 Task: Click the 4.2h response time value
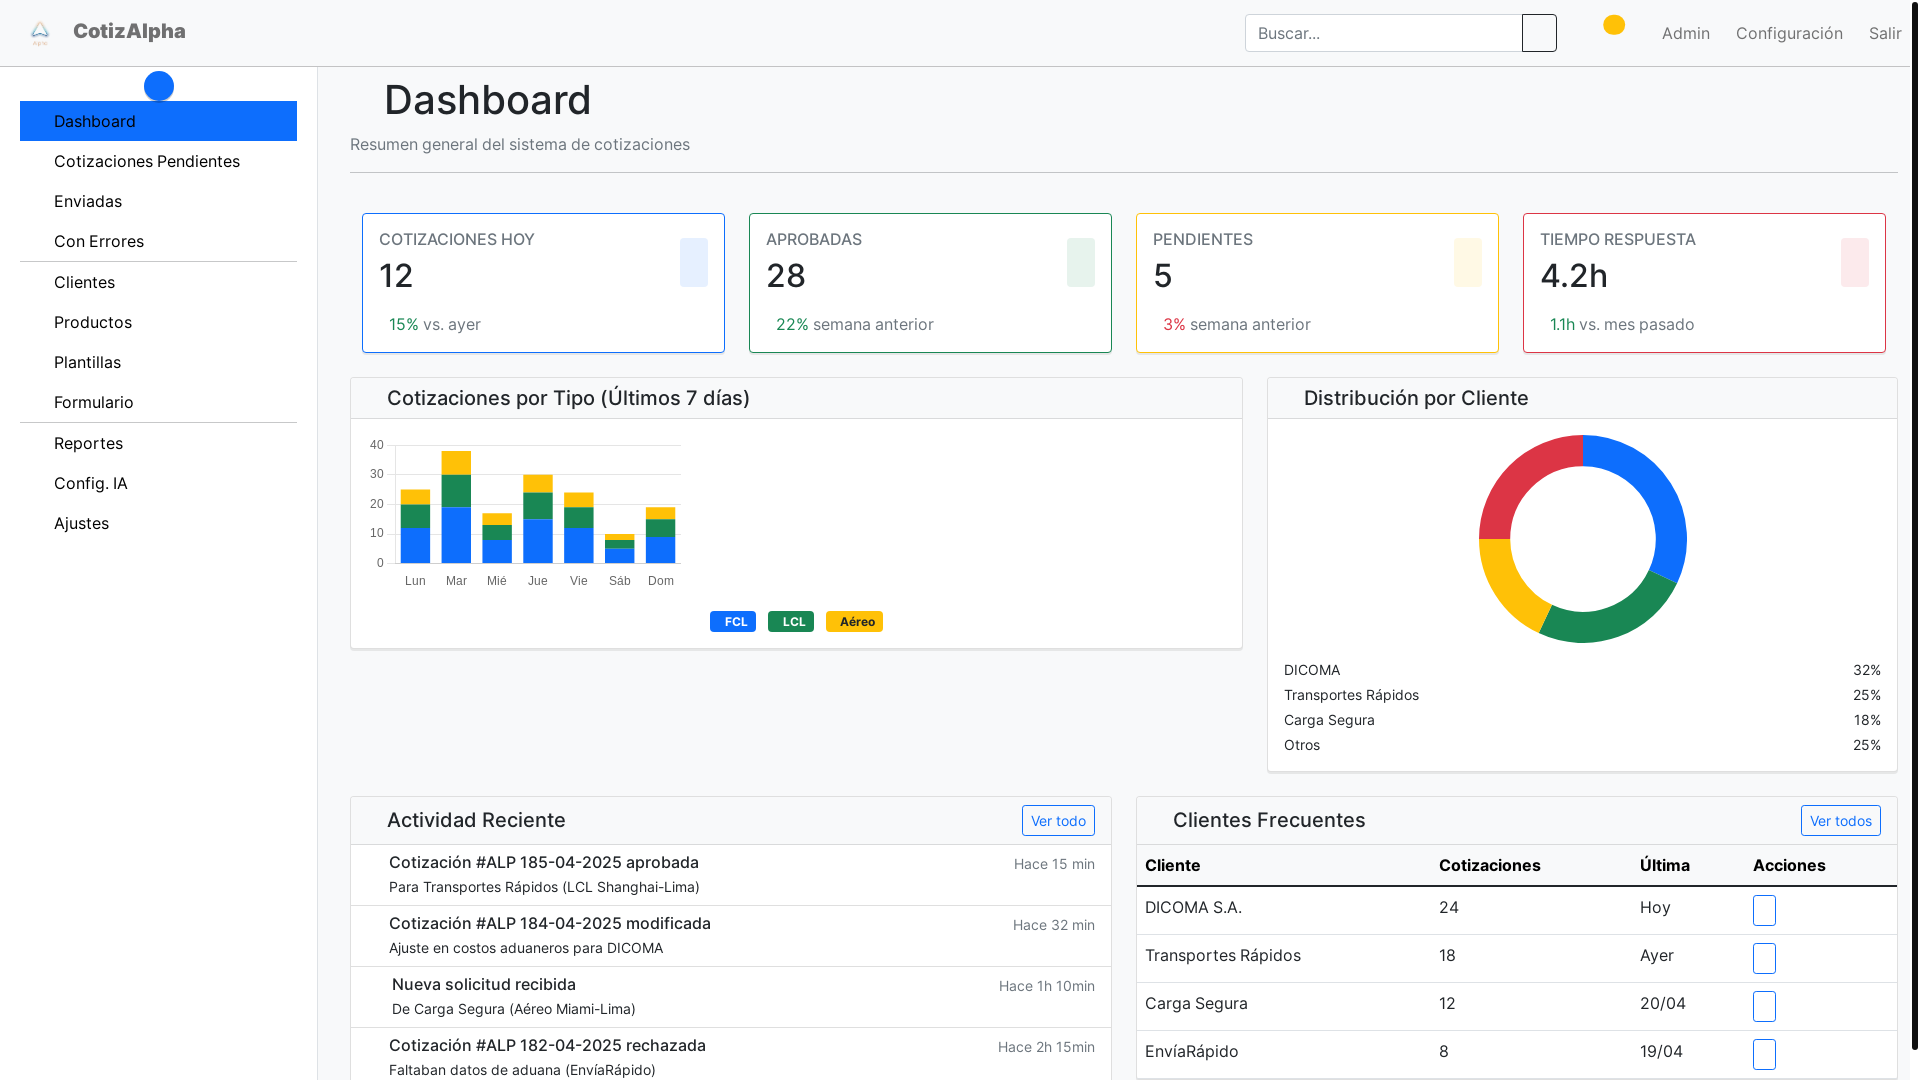click(1574, 276)
